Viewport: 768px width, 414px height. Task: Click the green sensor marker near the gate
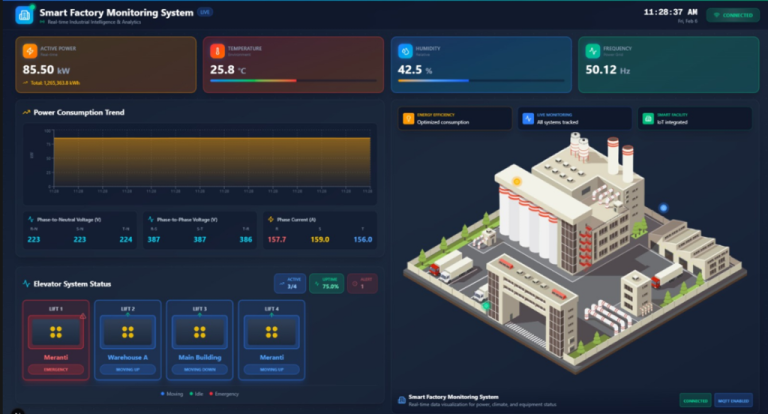pyautogui.click(x=486, y=306)
